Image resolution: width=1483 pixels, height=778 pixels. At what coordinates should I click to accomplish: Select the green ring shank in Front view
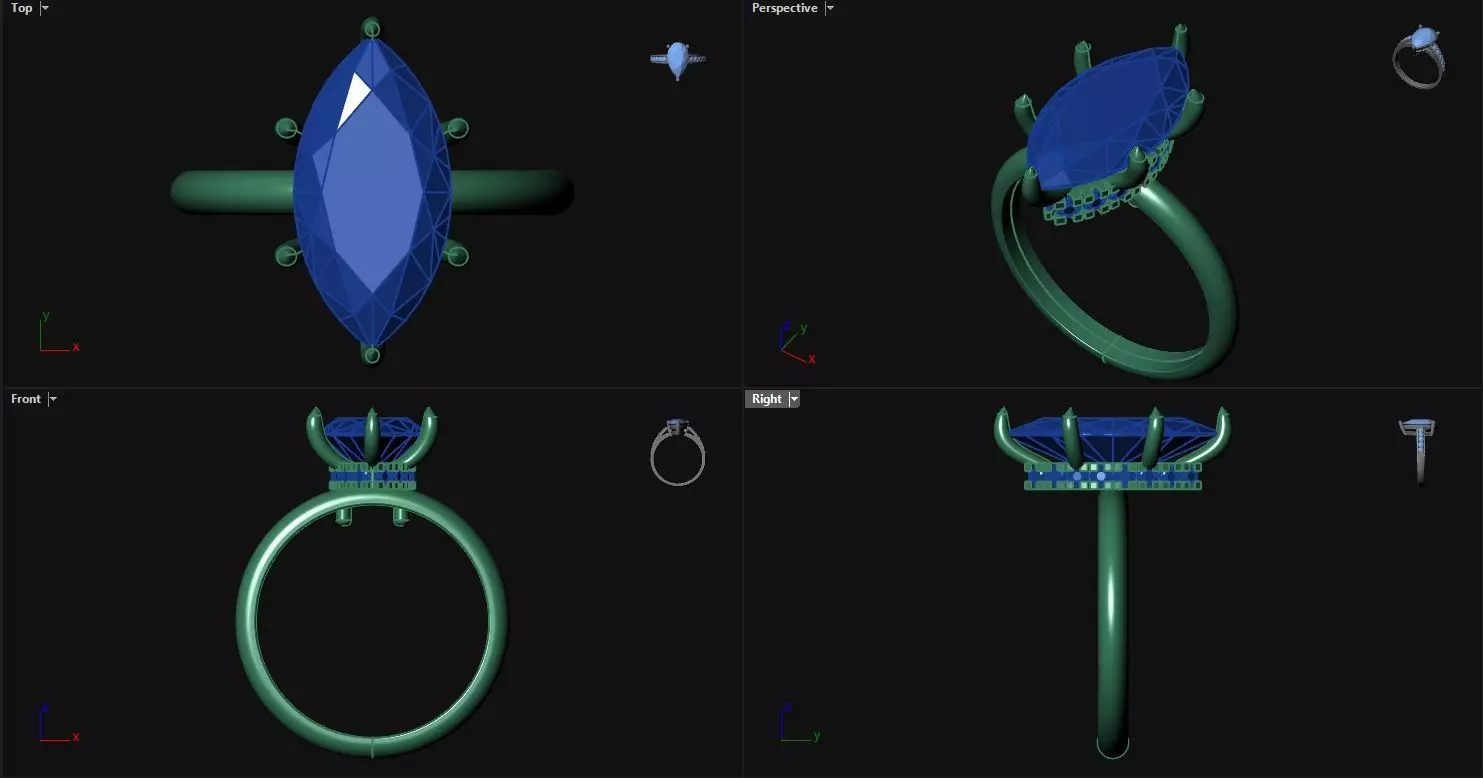(x=371, y=618)
